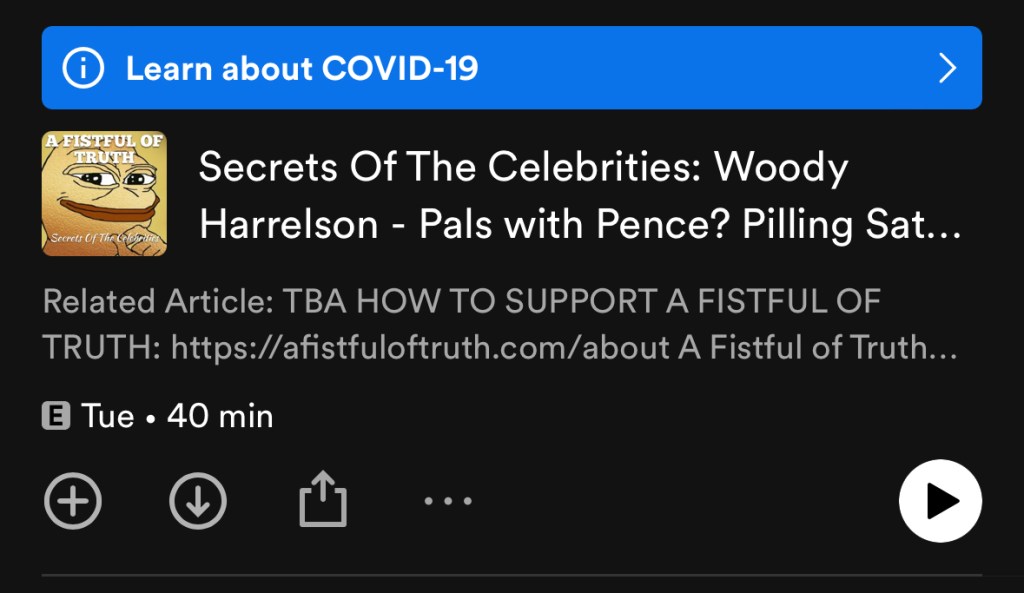Open more options with the three dots
The image size is (1024, 593).
point(448,501)
